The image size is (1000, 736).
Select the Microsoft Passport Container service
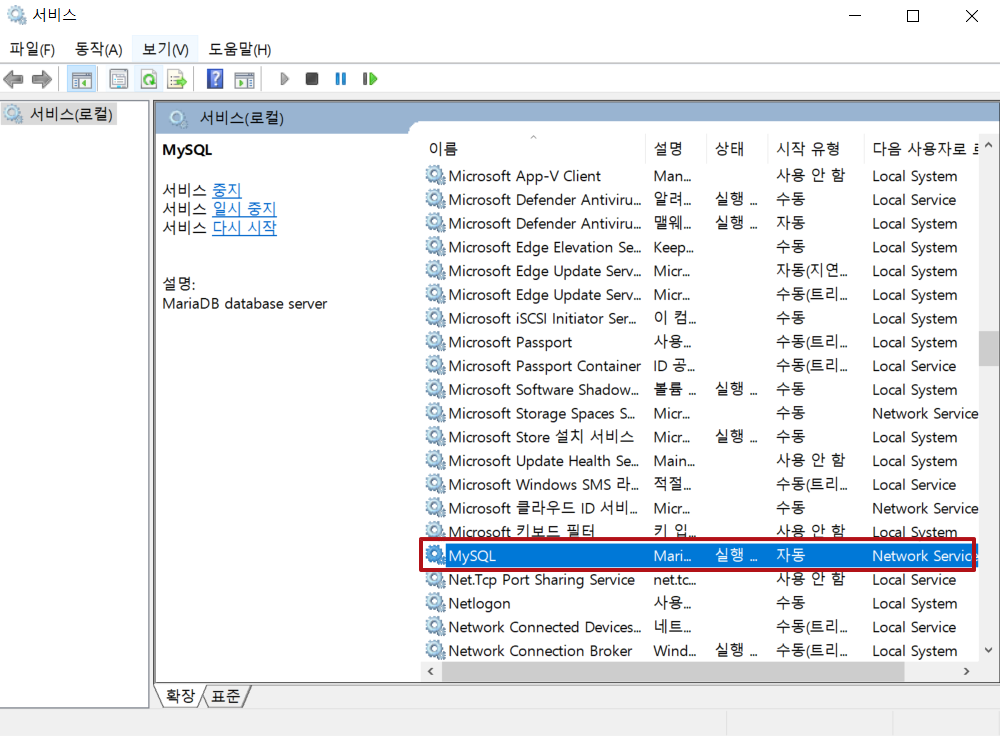tap(698, 366)
